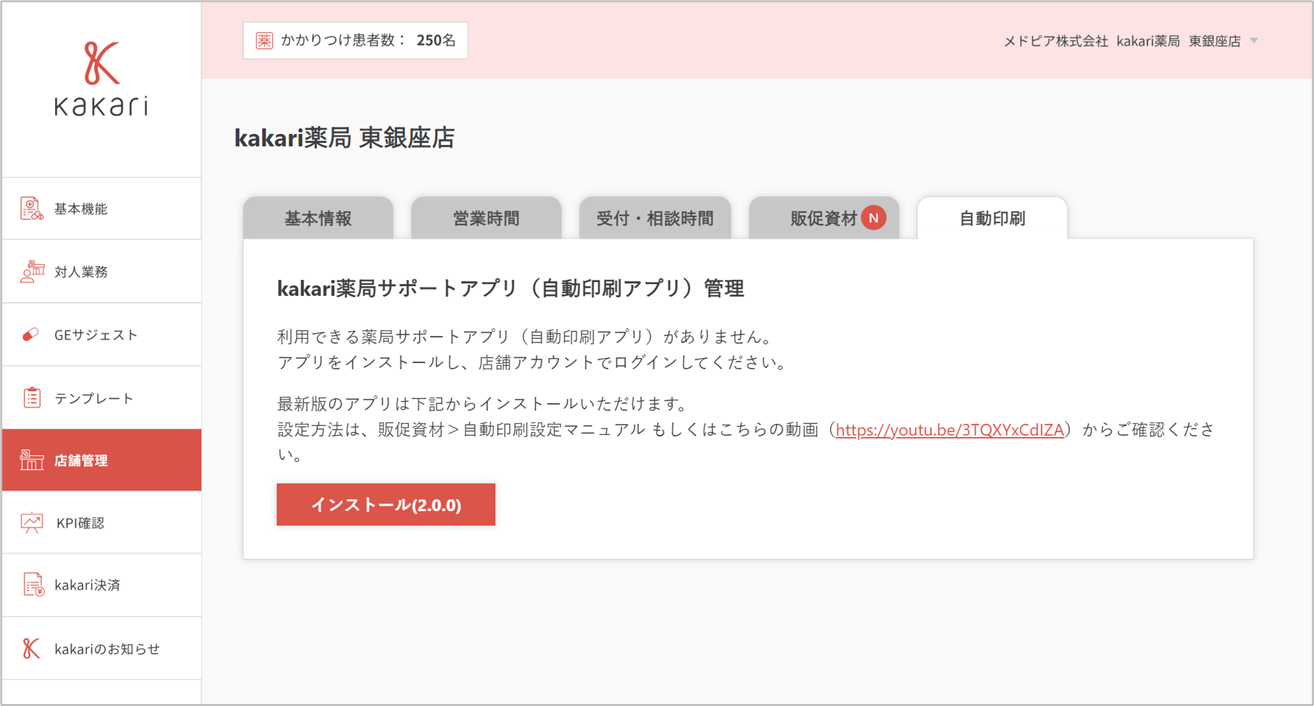Expand the store account dropdown arrow
Screen dimensions: 1314x706
click(x=1254, y=41)
